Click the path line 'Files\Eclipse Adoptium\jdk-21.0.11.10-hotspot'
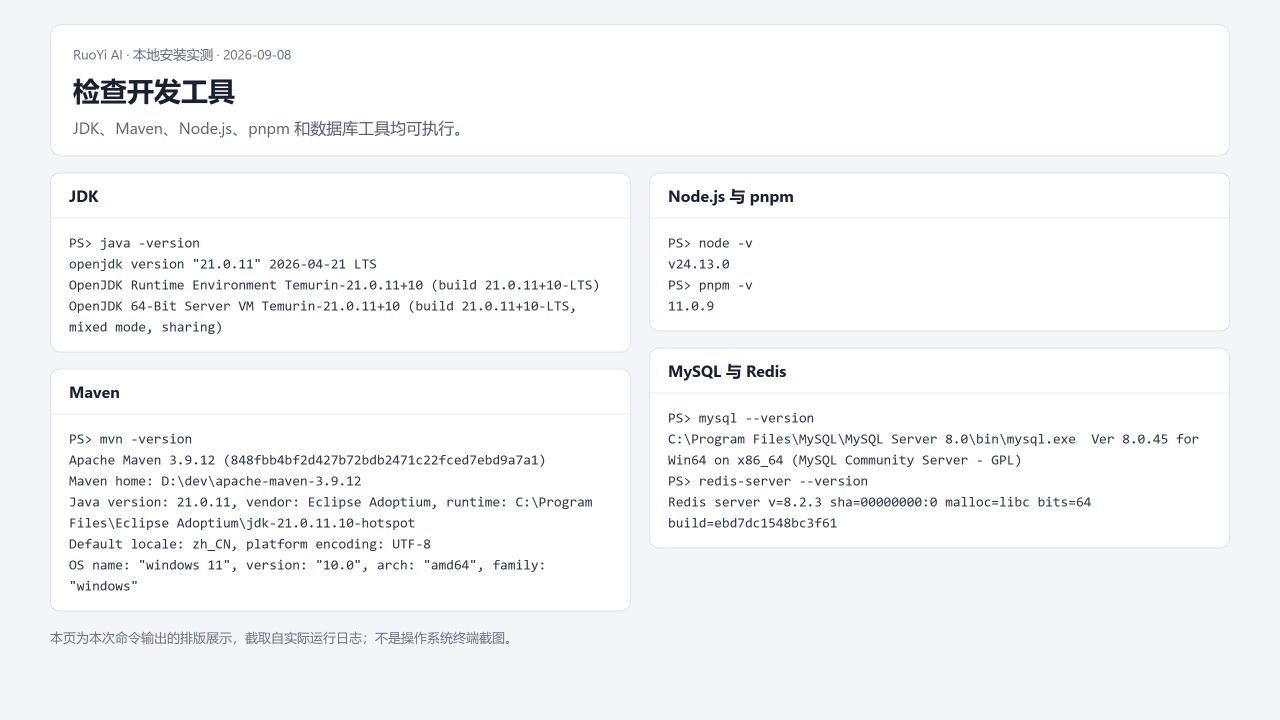This screenshot has width=1280, height=720. pos(242,523)
